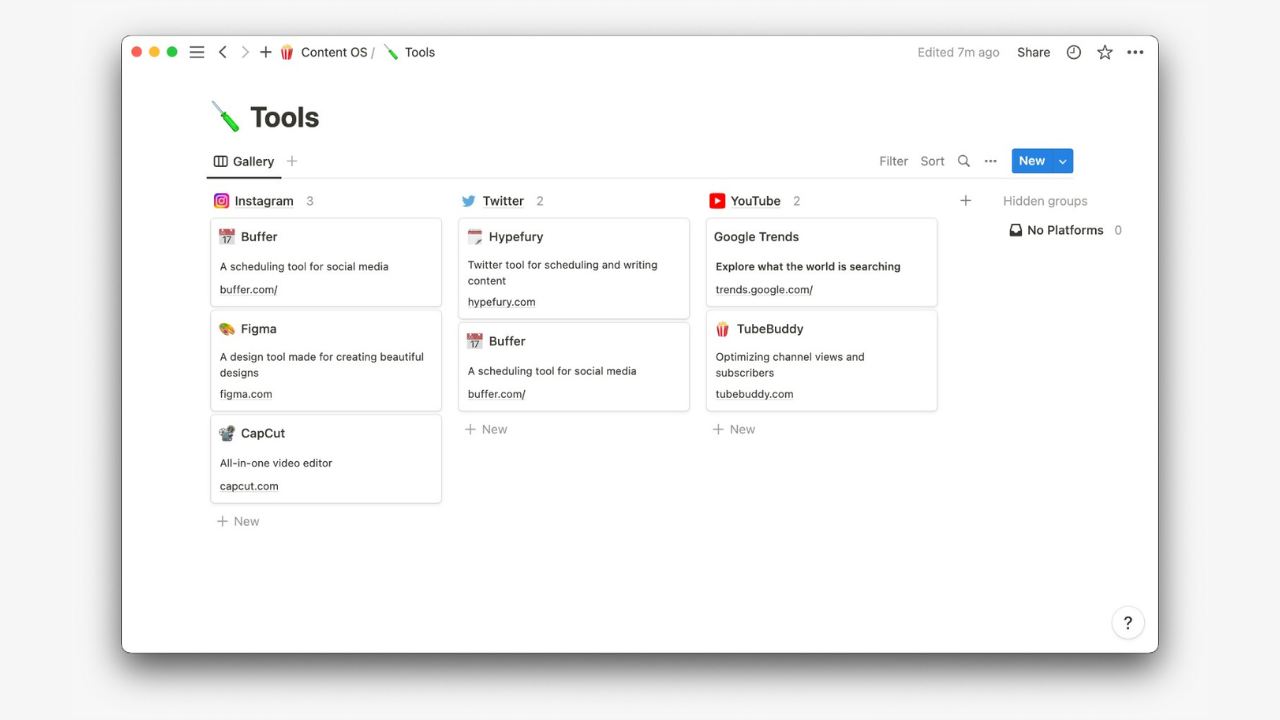Add New item under Twitter column
1280x720 pixels.
tap(486, 429)
